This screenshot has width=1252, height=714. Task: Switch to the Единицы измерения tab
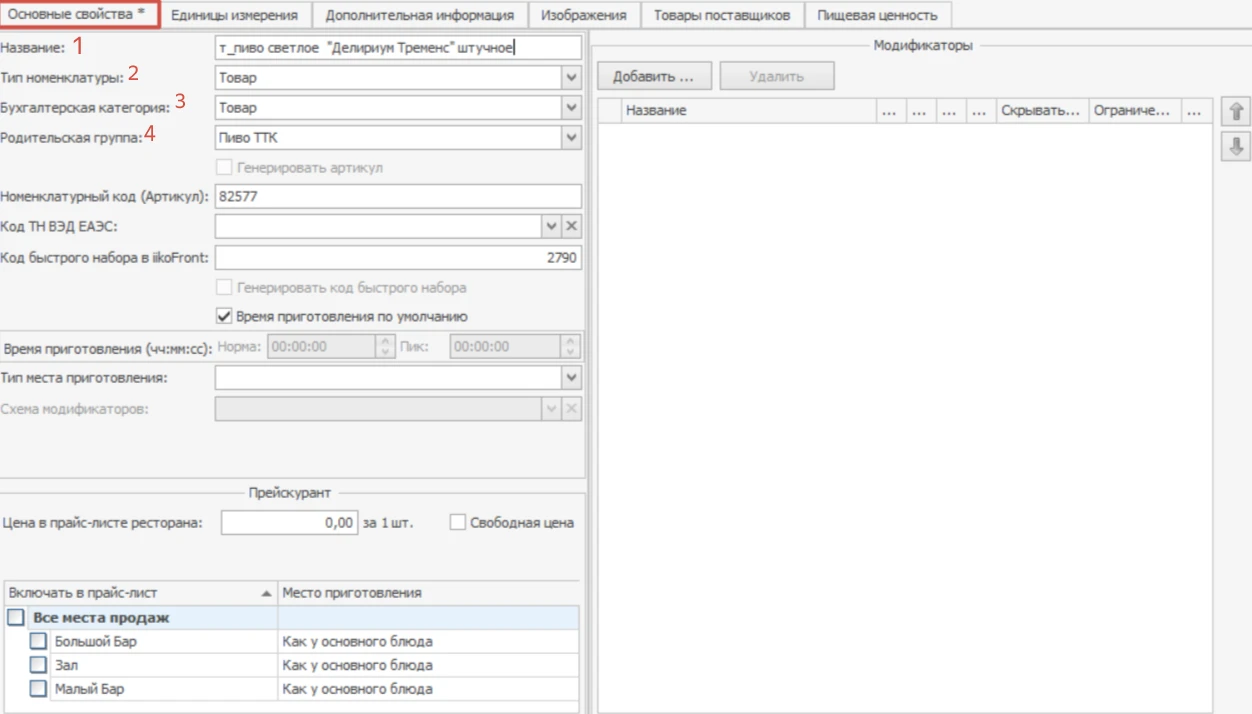click(235, 15)
